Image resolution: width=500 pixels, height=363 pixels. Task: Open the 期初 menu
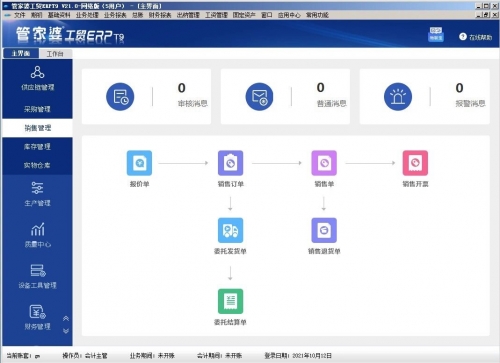36,15
